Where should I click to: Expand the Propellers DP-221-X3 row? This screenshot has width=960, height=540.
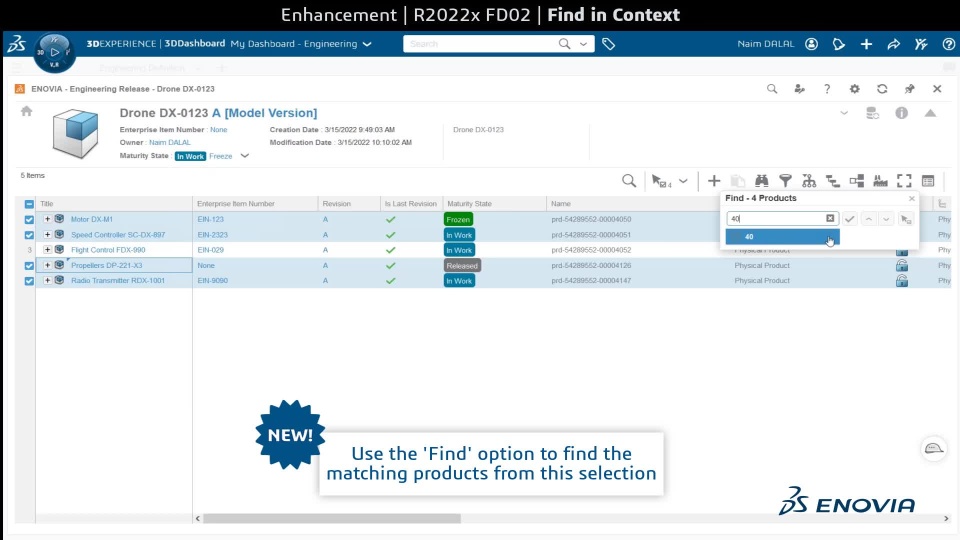(47, 265)
